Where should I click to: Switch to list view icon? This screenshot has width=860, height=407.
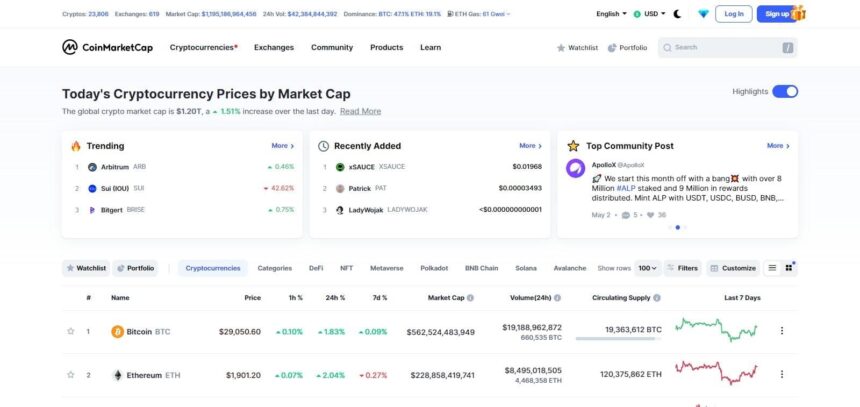772,268
